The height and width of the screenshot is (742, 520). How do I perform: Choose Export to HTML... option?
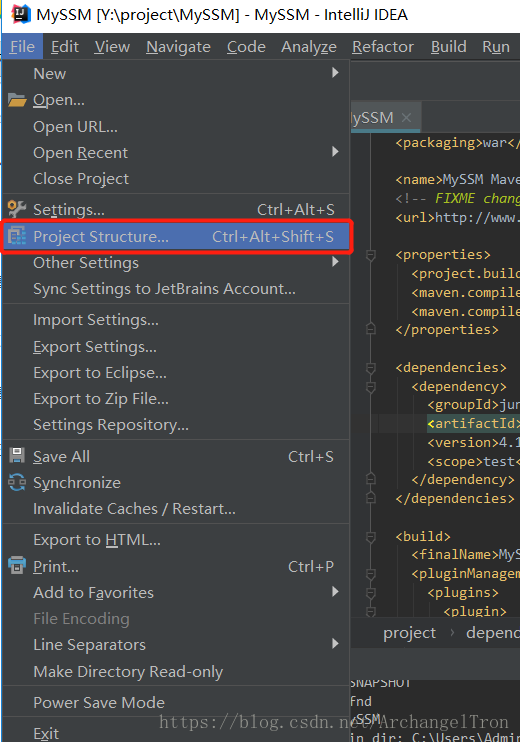point(176,539)
